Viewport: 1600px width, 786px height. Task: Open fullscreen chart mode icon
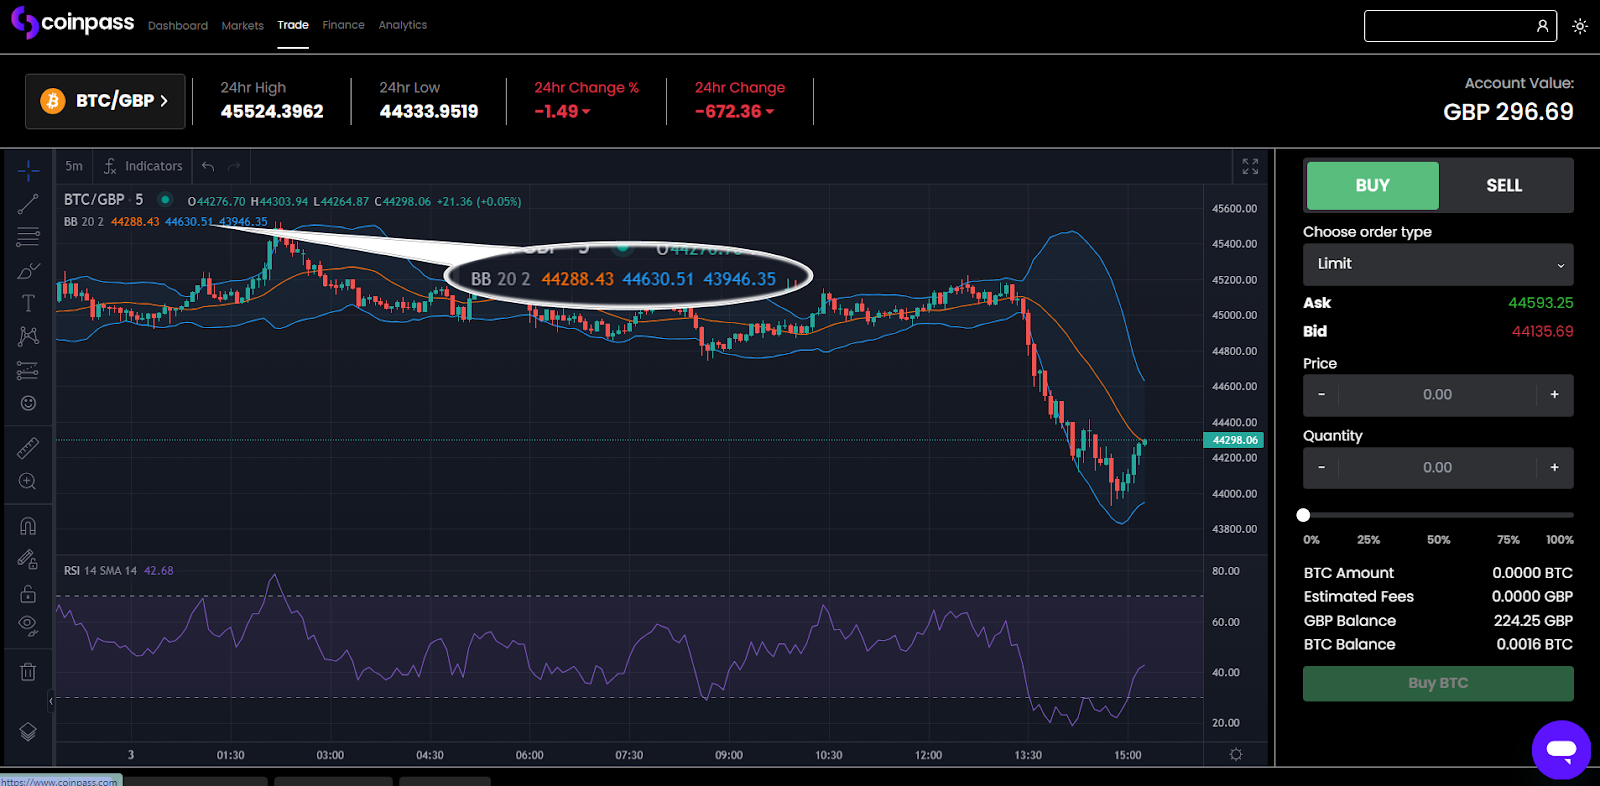[1250, 166]
